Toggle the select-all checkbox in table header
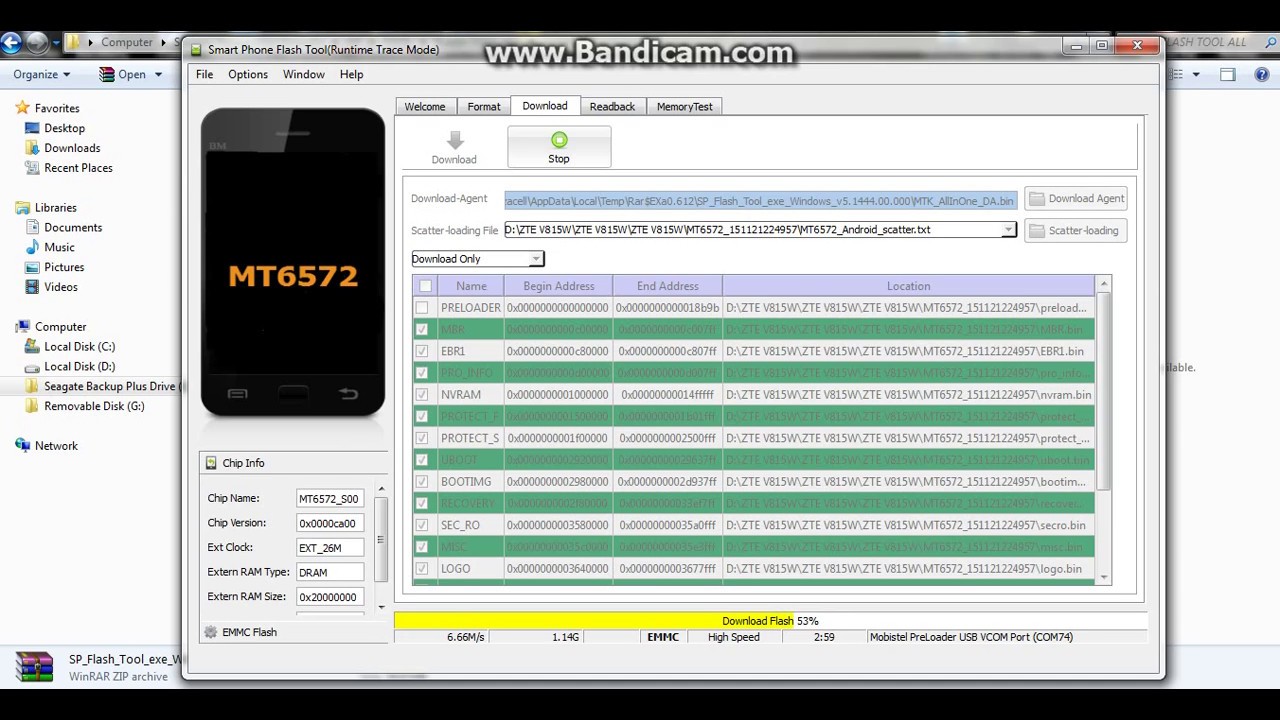 pyautogui.click(x=425, y=286)
